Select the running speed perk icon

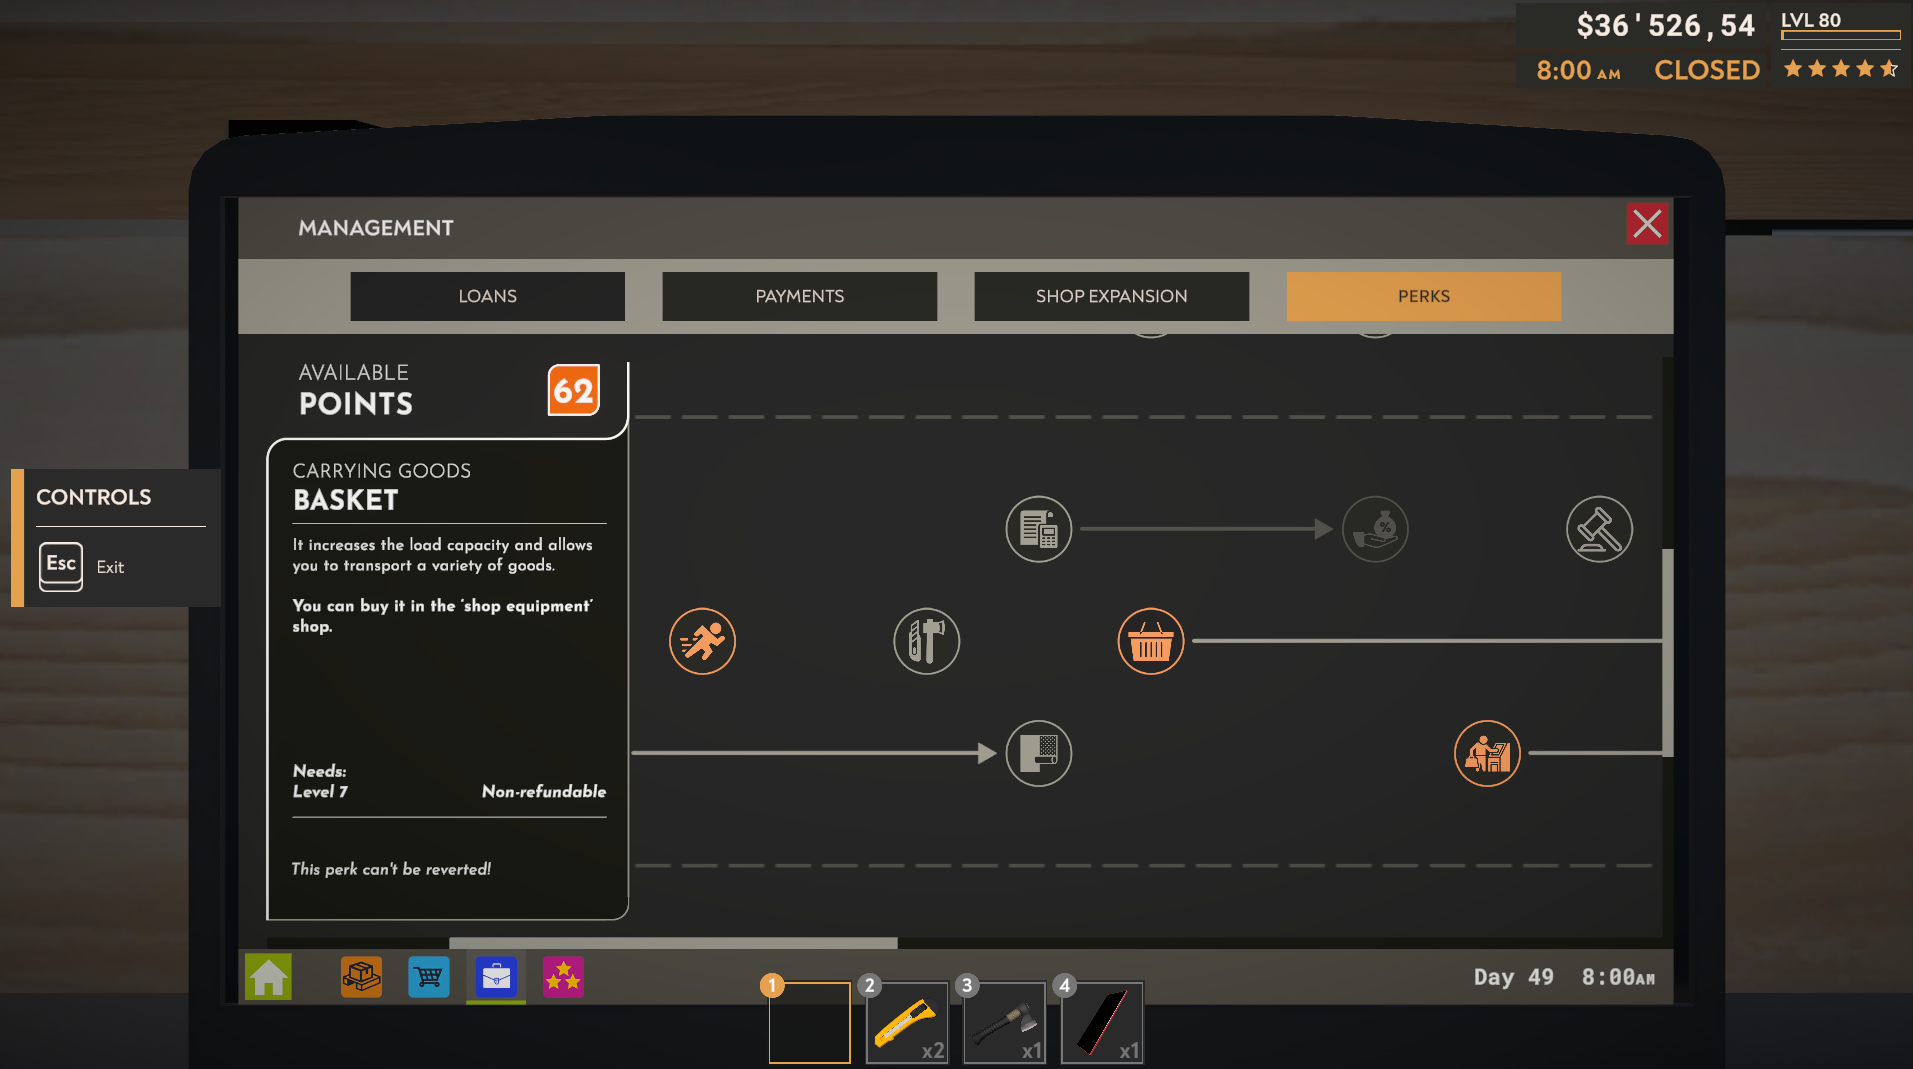tap(702, 641)
